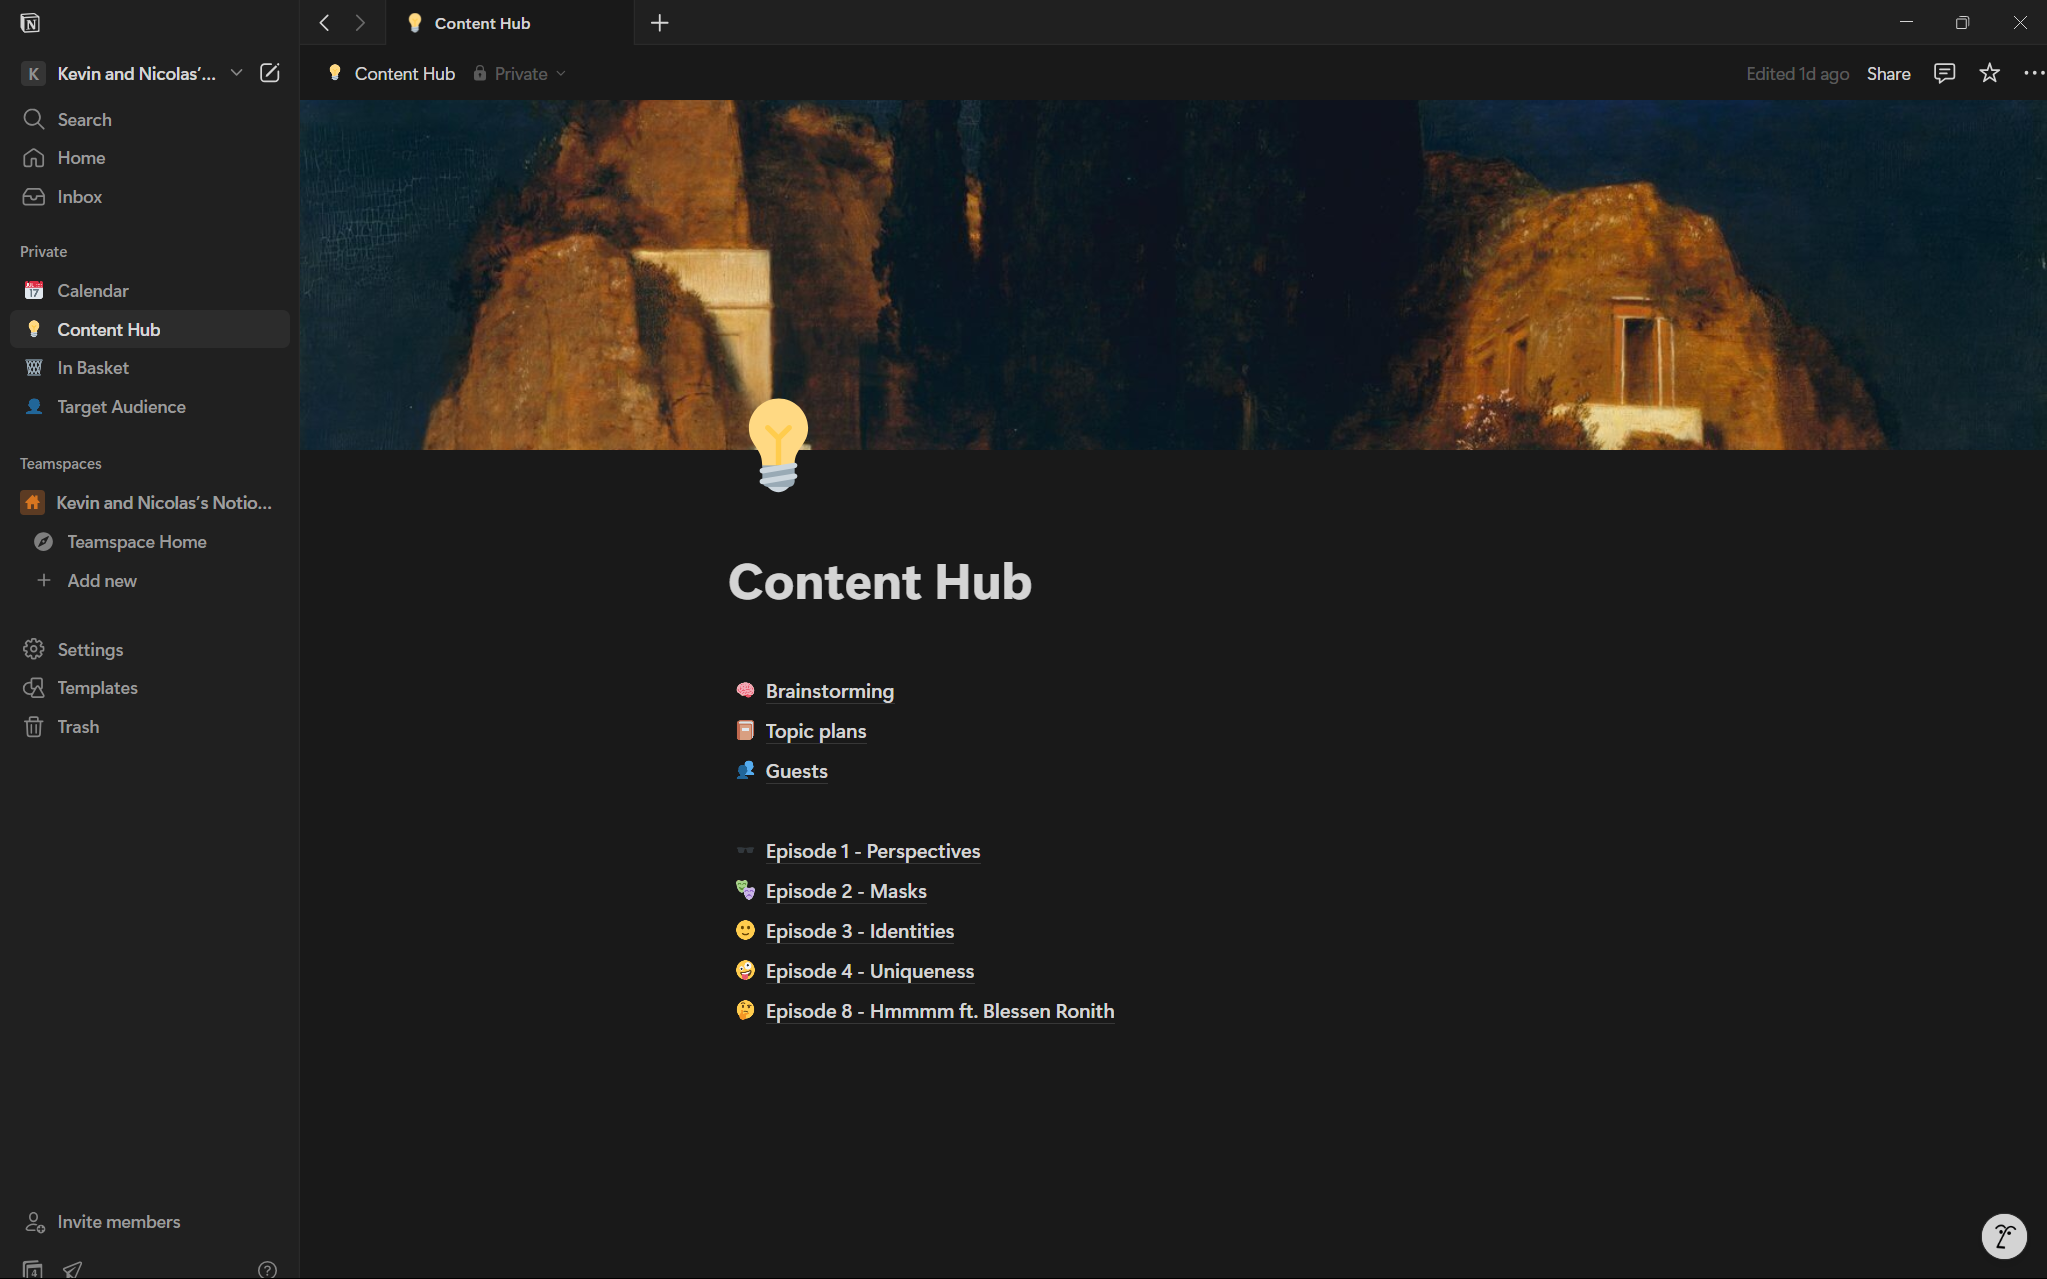This screenshot has width=2047, height=1279.
Task: Click the Content Hub page title
Action: point(880,582)
